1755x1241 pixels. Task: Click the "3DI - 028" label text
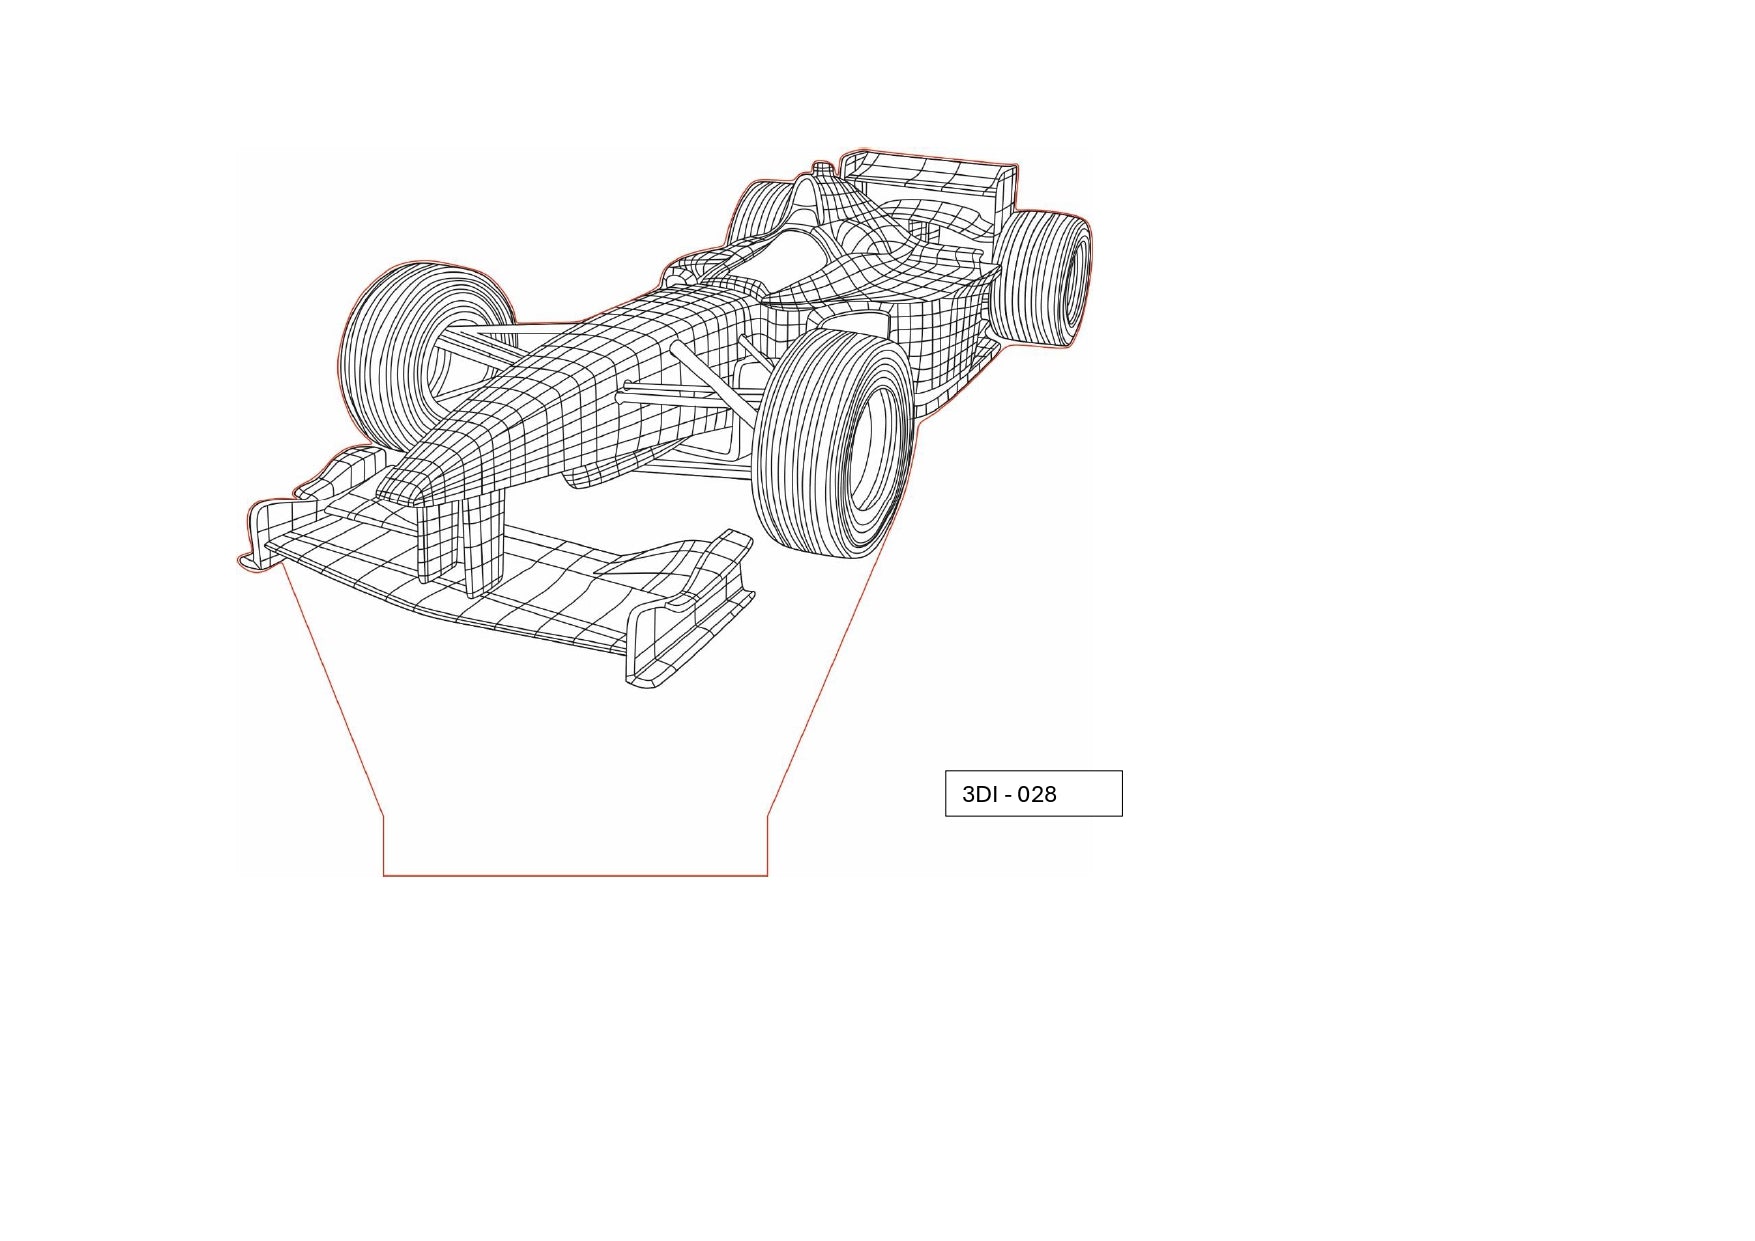[1008, 794]
